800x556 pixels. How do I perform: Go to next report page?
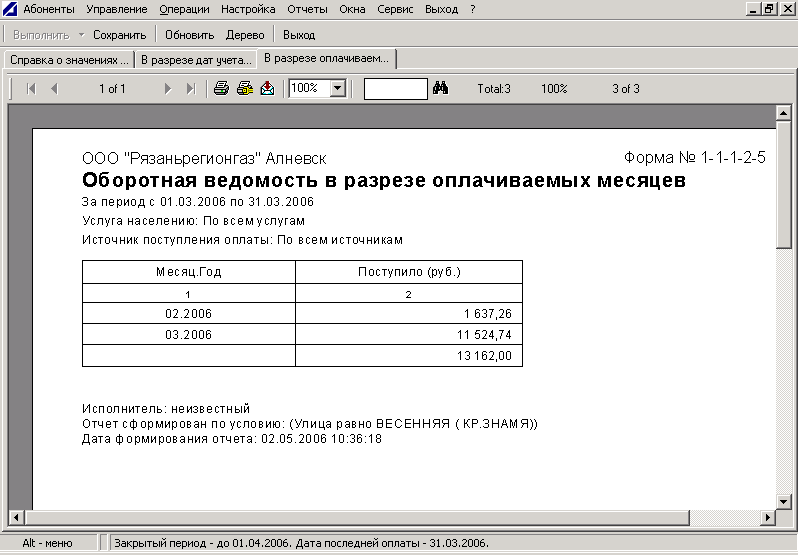coord(168,89)
